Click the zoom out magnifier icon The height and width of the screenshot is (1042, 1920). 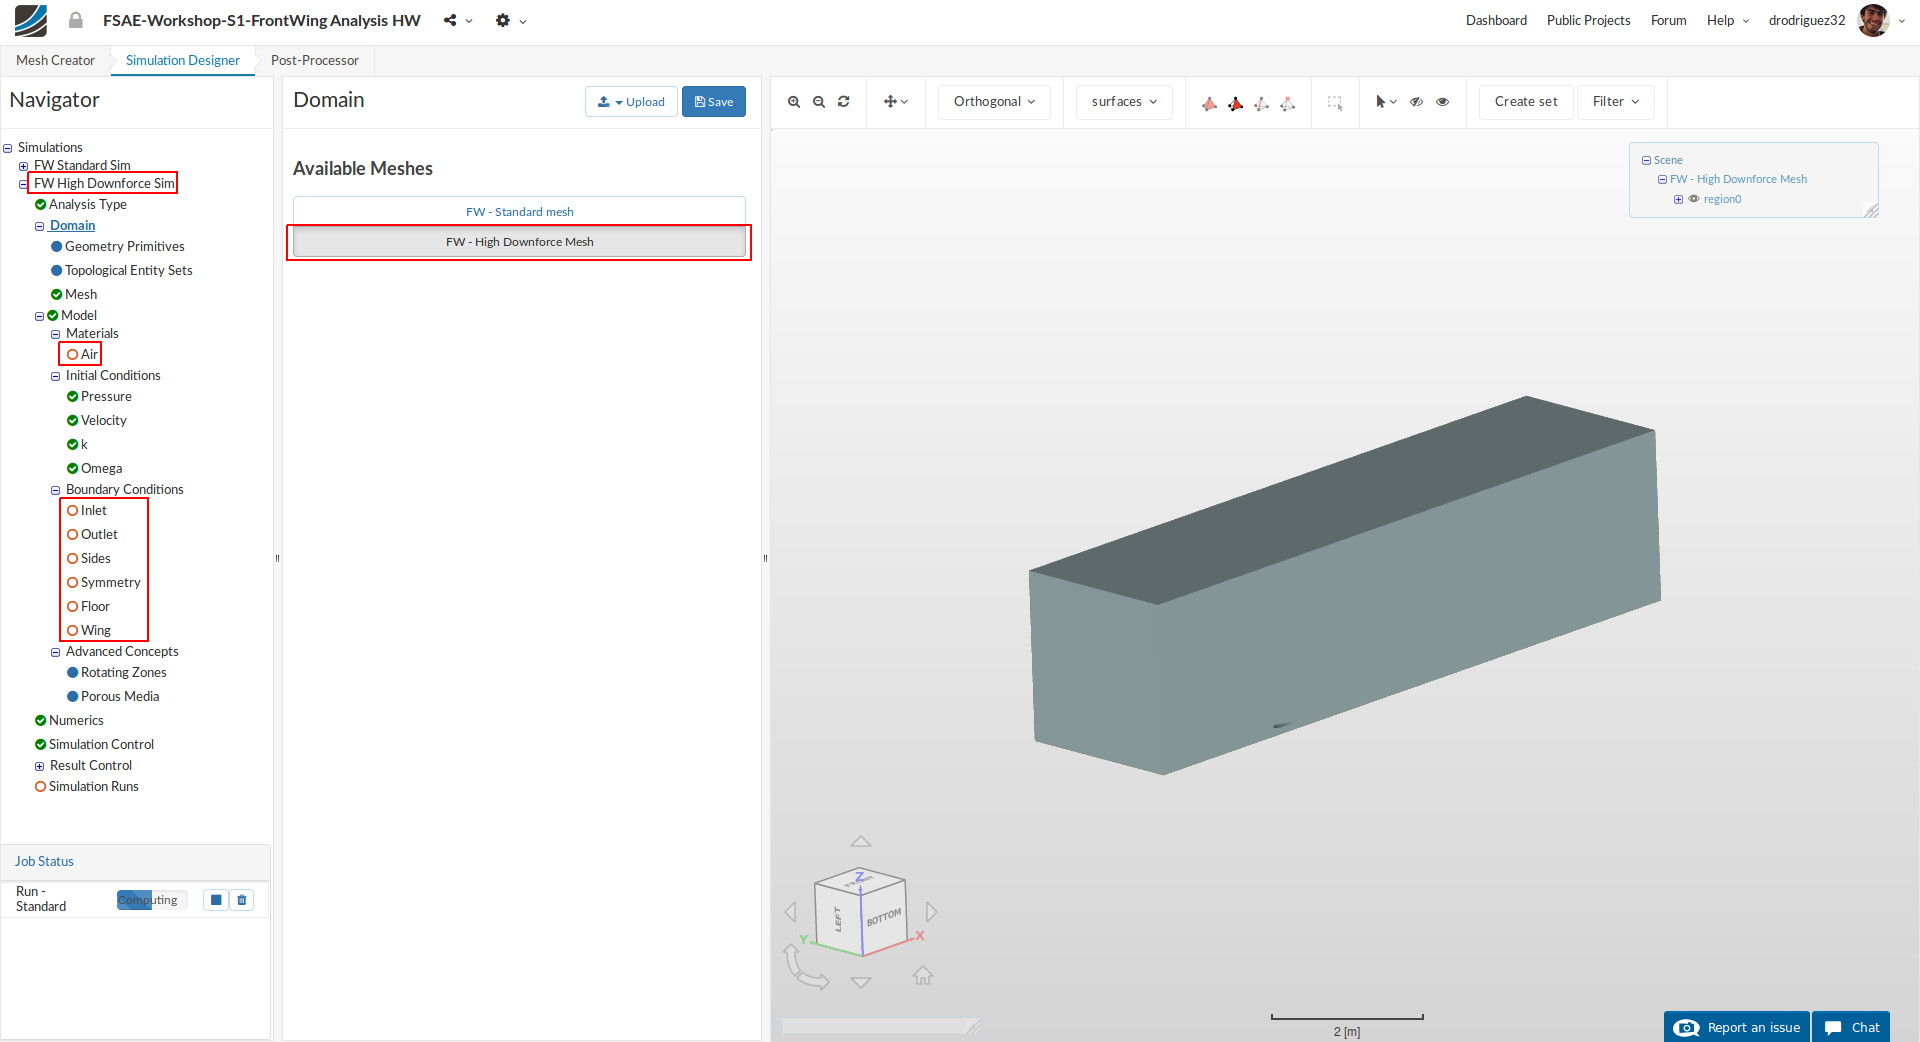(x=819, y=102)
